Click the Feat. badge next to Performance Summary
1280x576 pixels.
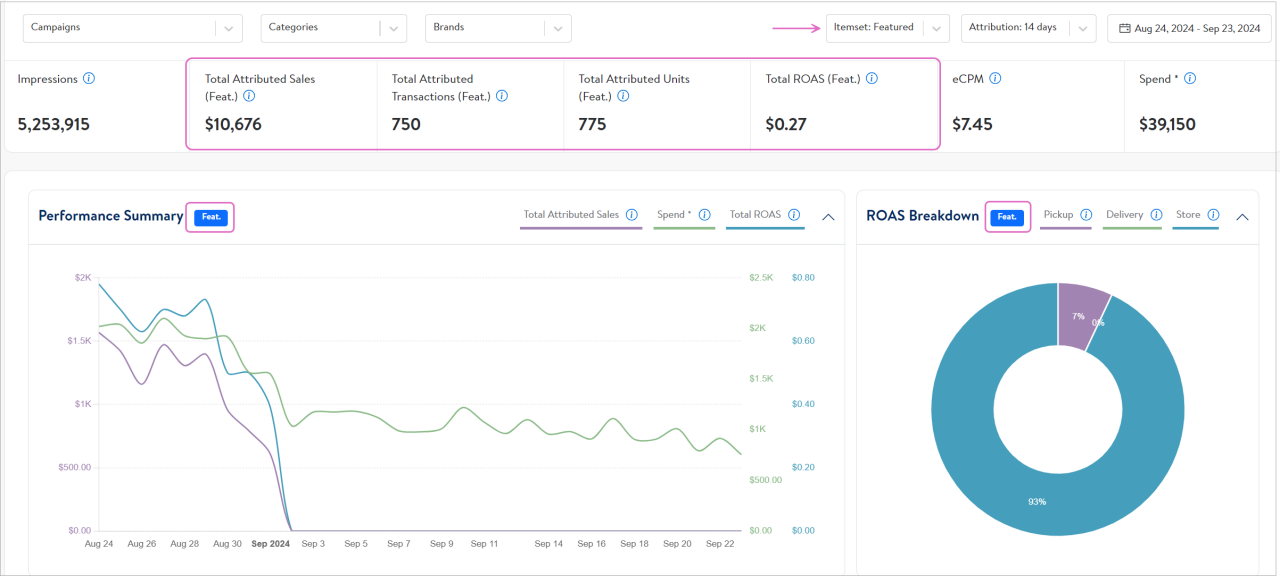[209, 216]
